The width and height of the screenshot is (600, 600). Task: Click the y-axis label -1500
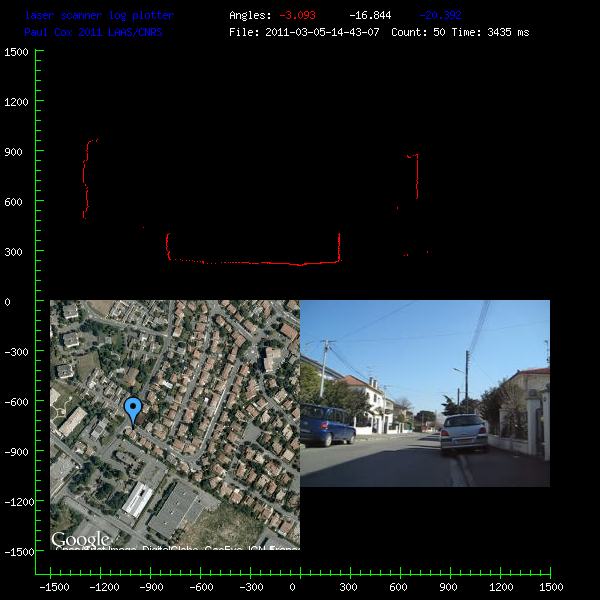click(20, 552)
